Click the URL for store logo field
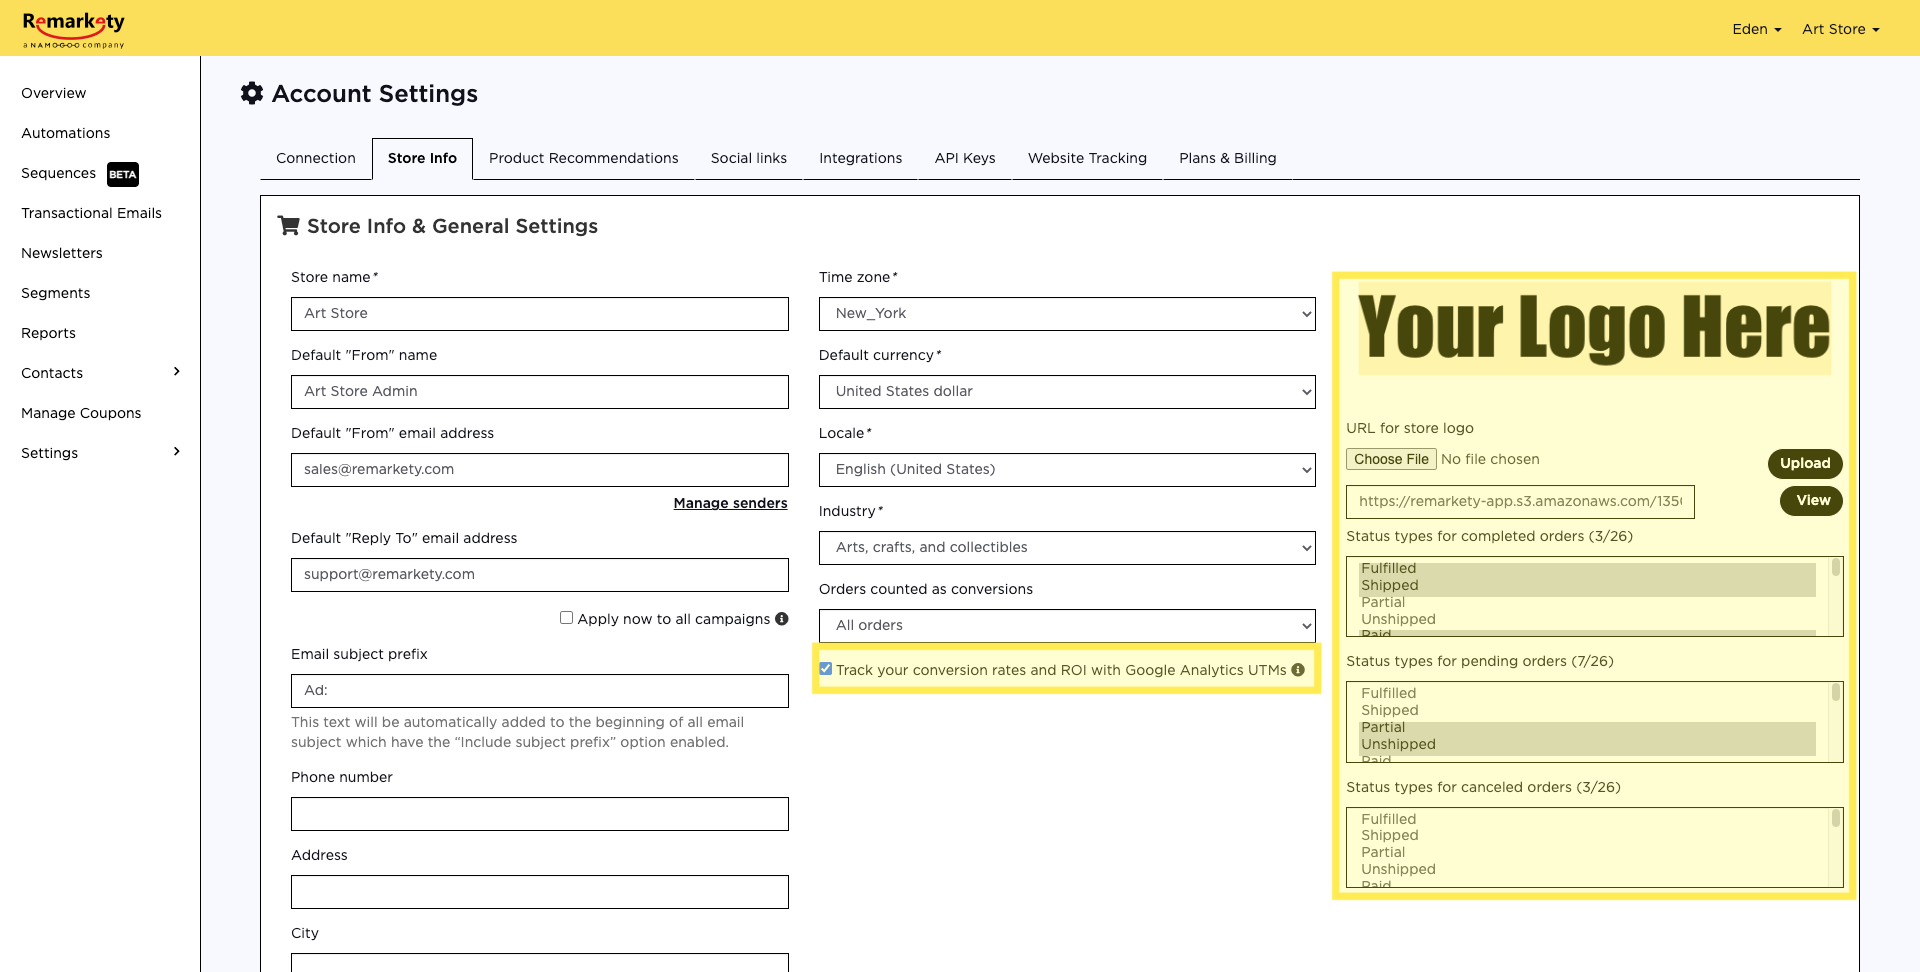This screenshot has height=972, width=1920. (x=1520, y=502)
